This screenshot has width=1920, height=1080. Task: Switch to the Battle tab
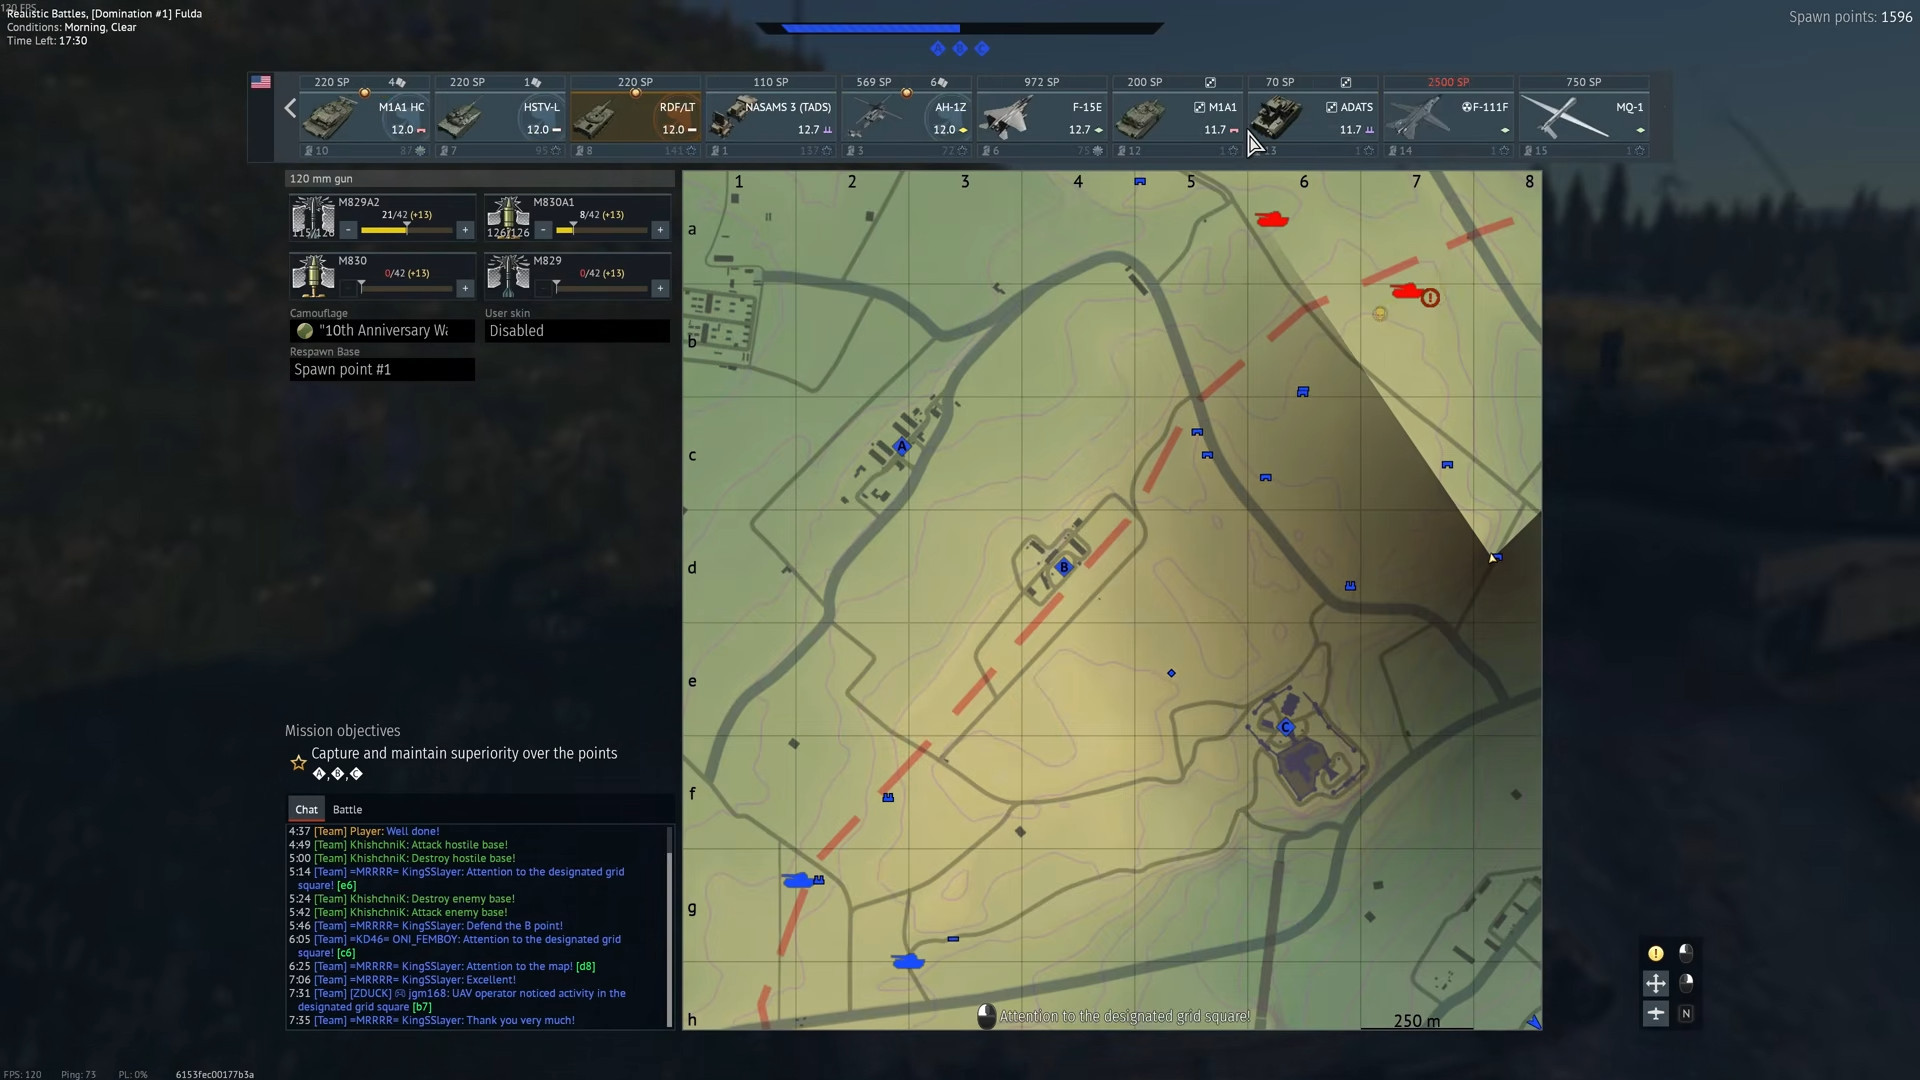click(x=347, y=809)
